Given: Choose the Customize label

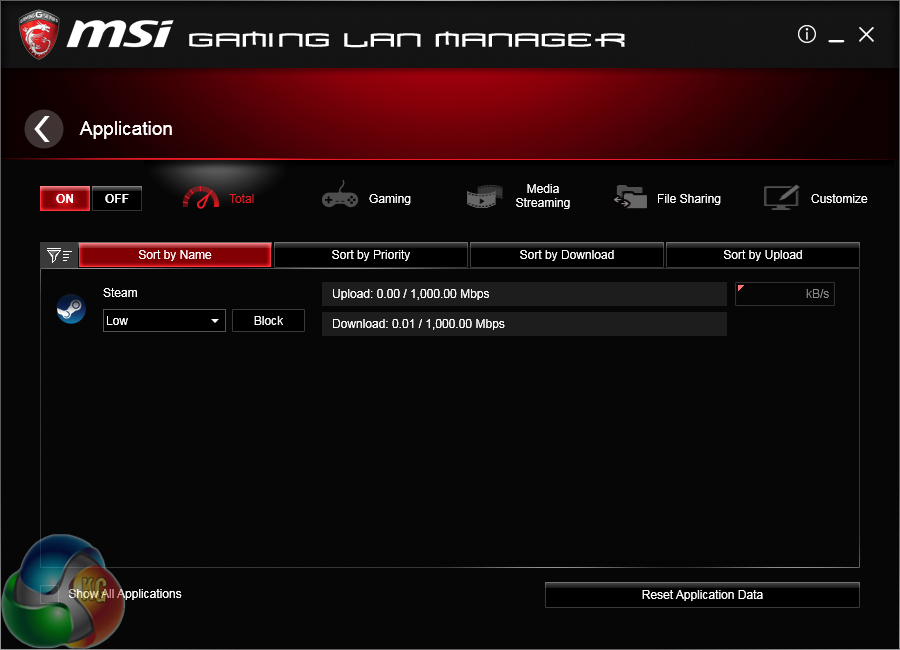Looking at the screenshot, I should (x=839, y=199).
